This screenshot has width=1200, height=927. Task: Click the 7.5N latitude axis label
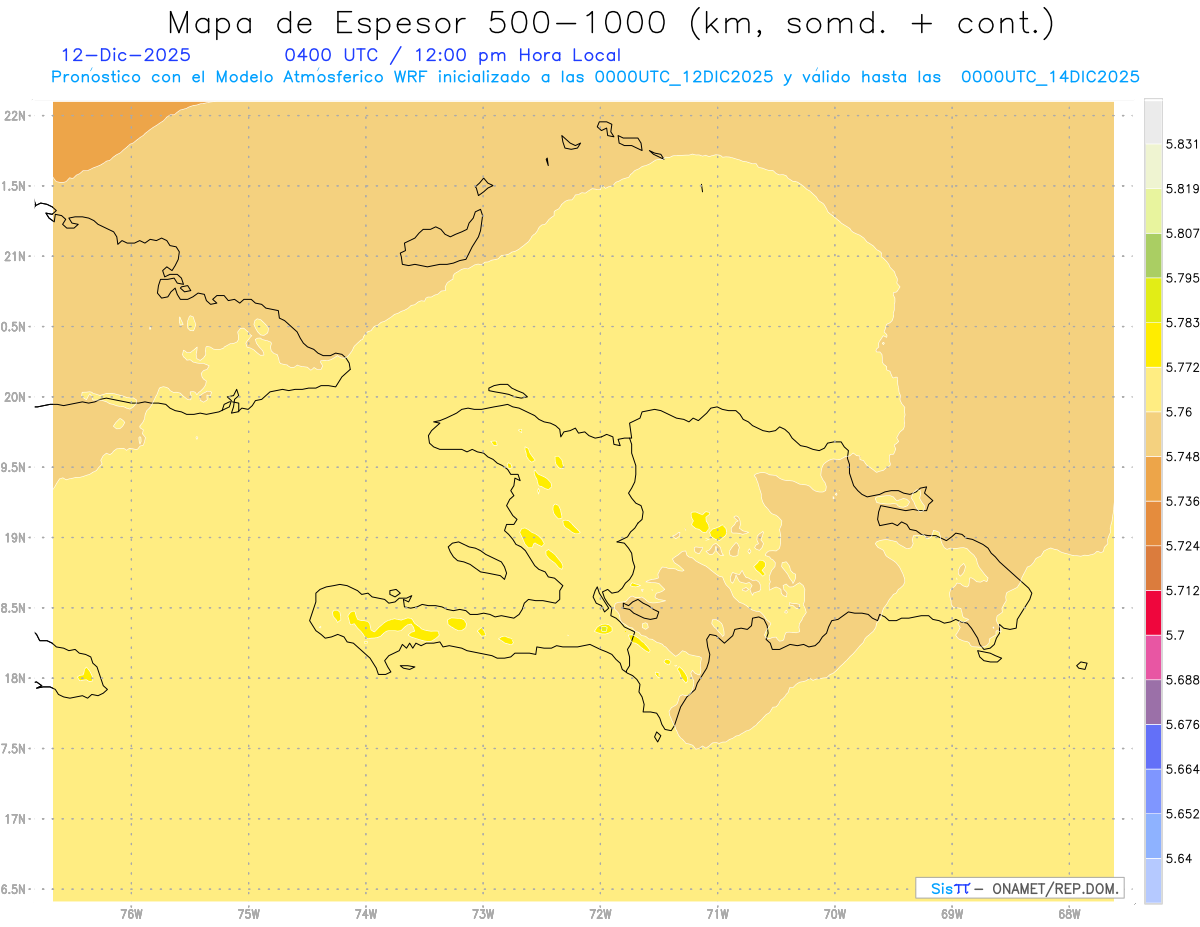coord(15,748)
